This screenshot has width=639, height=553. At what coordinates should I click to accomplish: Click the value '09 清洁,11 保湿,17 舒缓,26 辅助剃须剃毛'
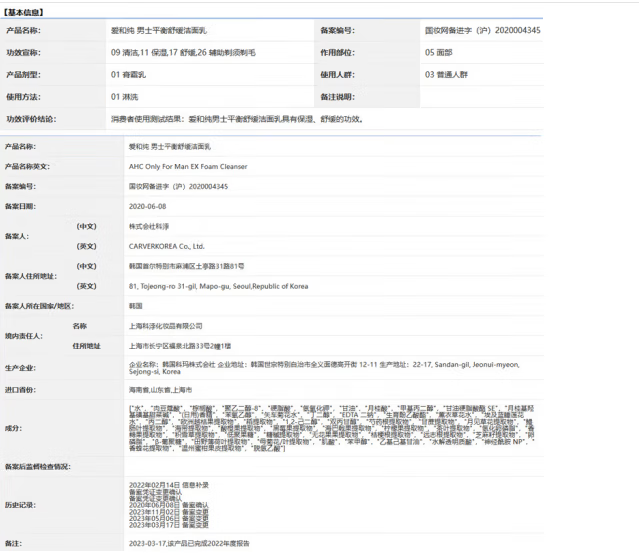click(183, 53)
